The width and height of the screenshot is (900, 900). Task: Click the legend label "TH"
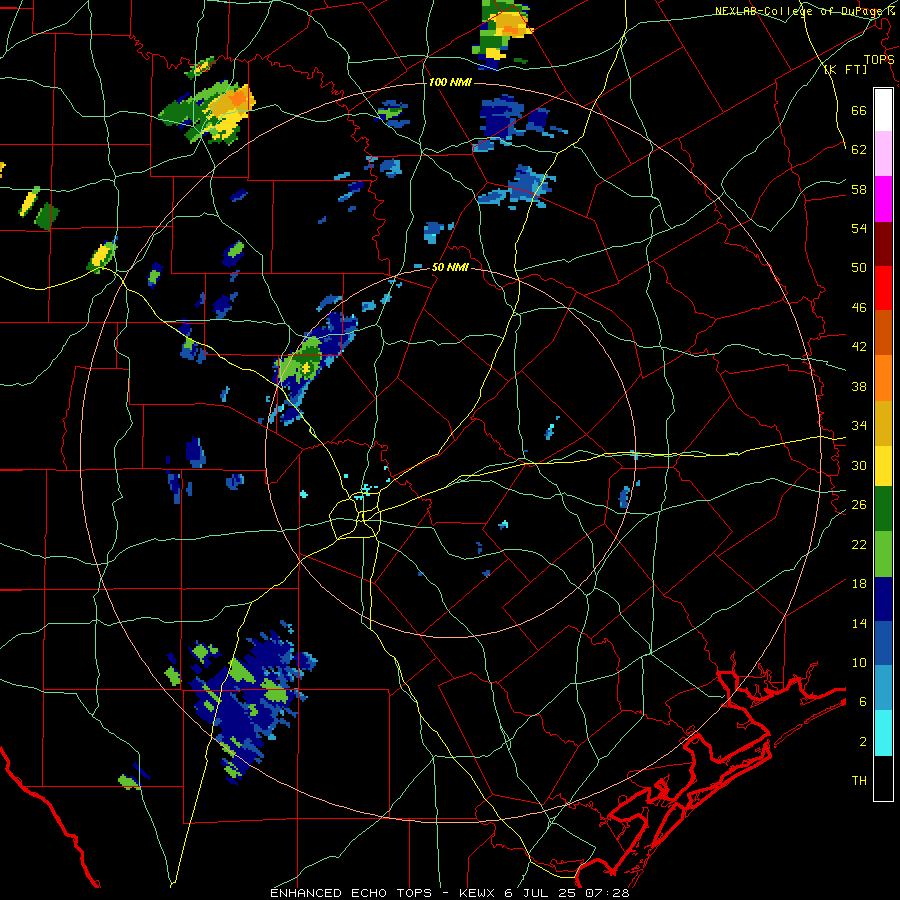tap(859, 781)
